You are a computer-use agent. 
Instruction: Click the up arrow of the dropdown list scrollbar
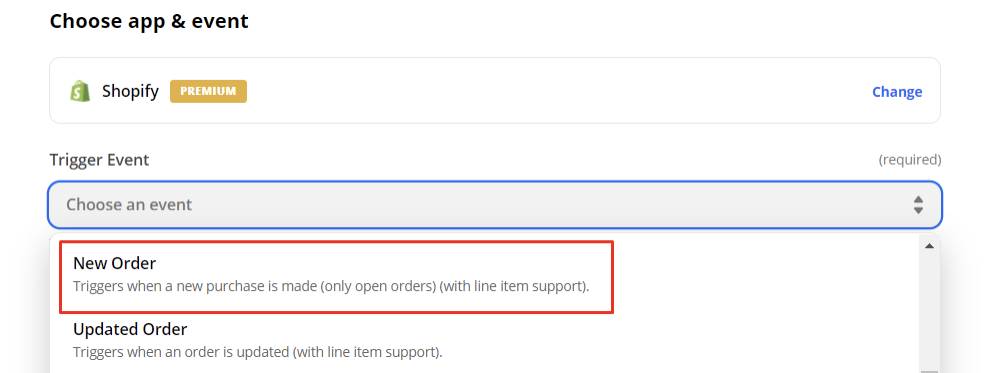click(929, 246)
